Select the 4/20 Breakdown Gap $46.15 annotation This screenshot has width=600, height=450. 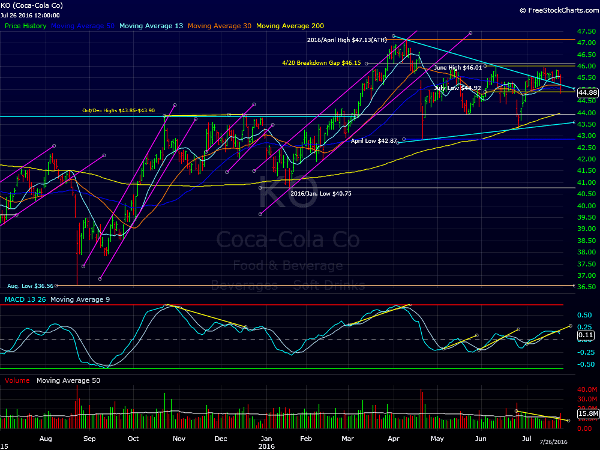[321, 63]
